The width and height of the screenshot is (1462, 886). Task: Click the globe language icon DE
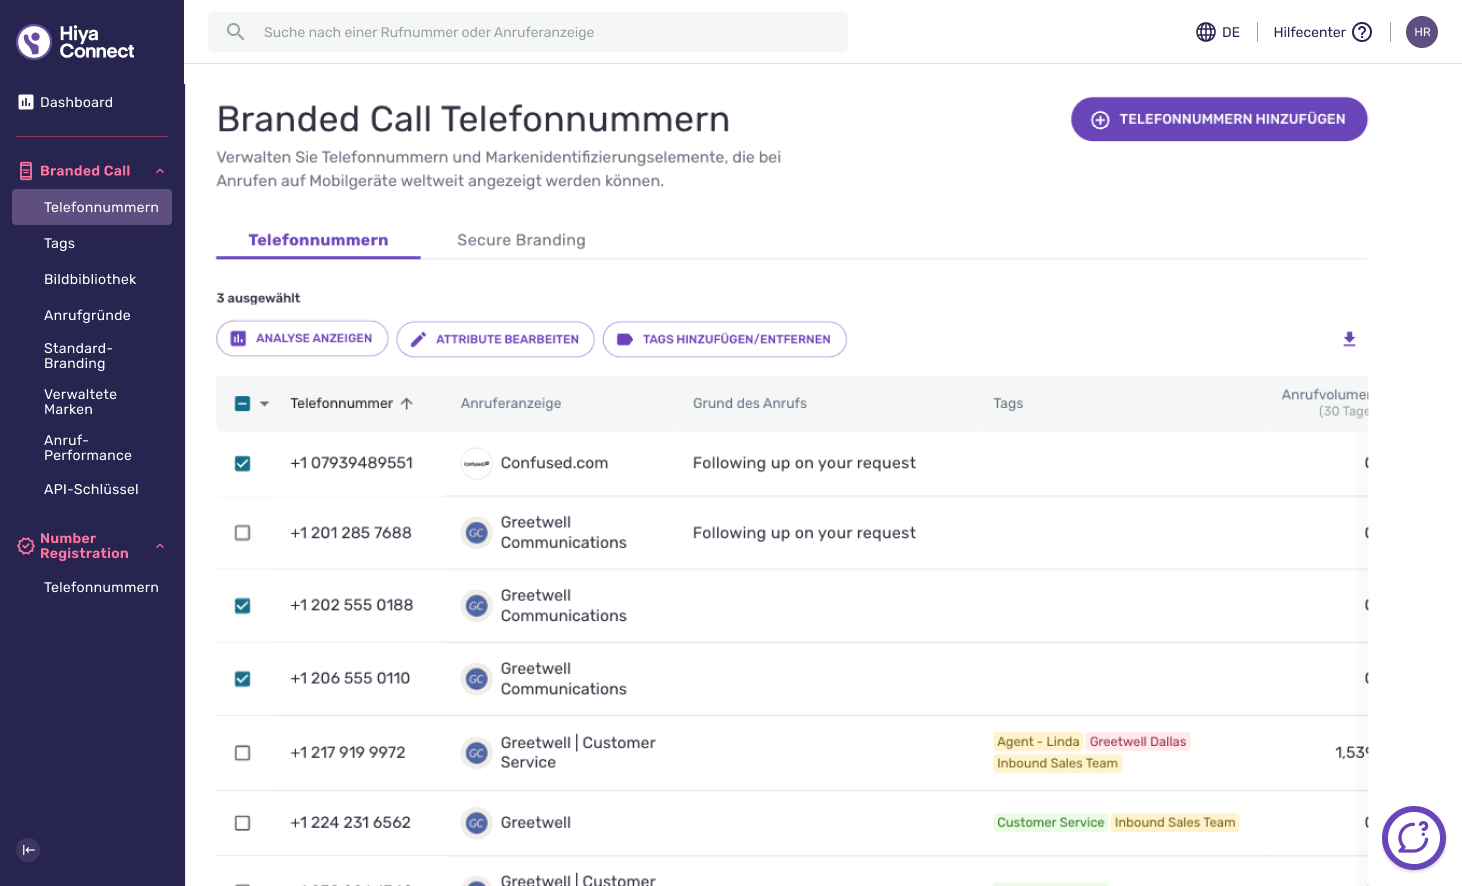pyautogui.click(x=1206, y=32)
